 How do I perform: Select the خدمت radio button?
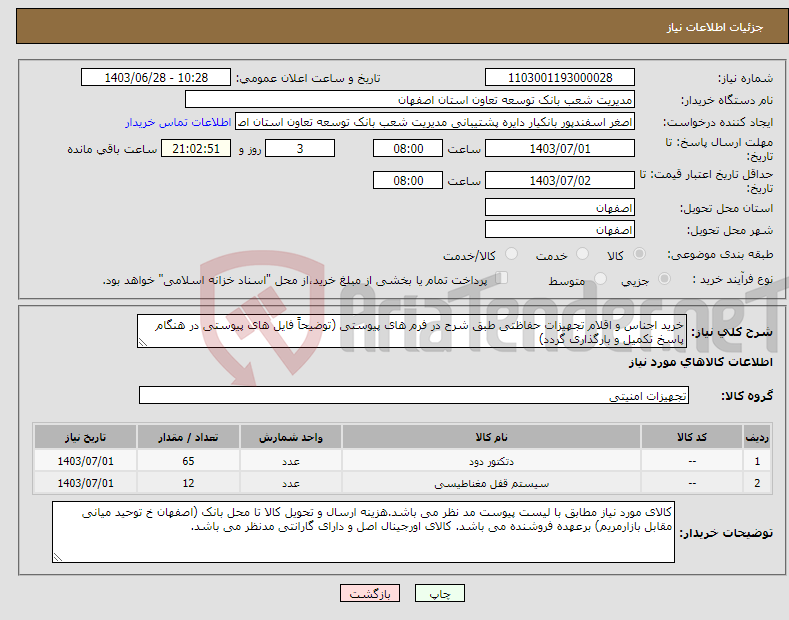(582, 254)
